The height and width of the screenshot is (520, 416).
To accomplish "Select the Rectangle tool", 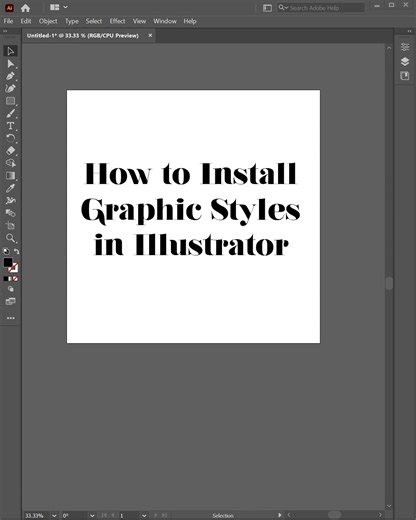I will (10, 101).
